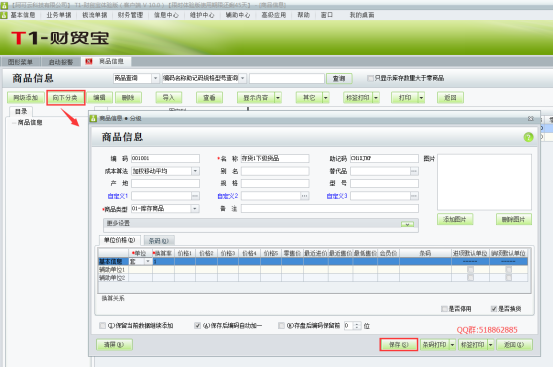Click the main toolbar 返回 button

pos(450,98)
